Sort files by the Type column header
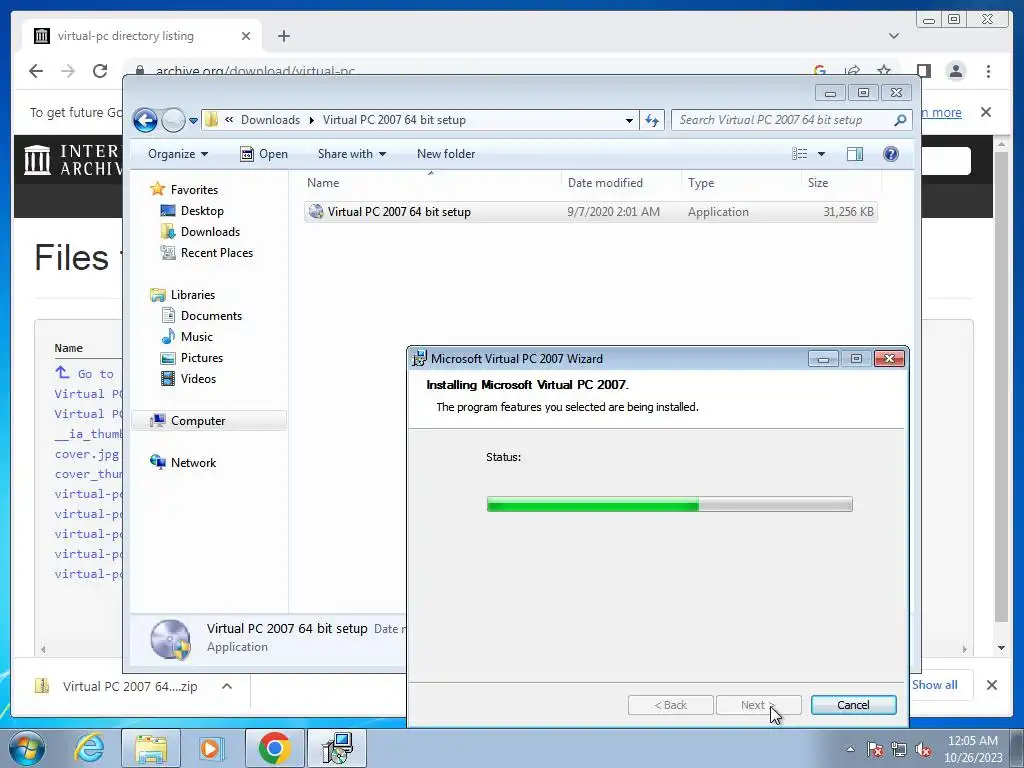The width and height of the screenshot is (1024, 768). click(741, 183)
